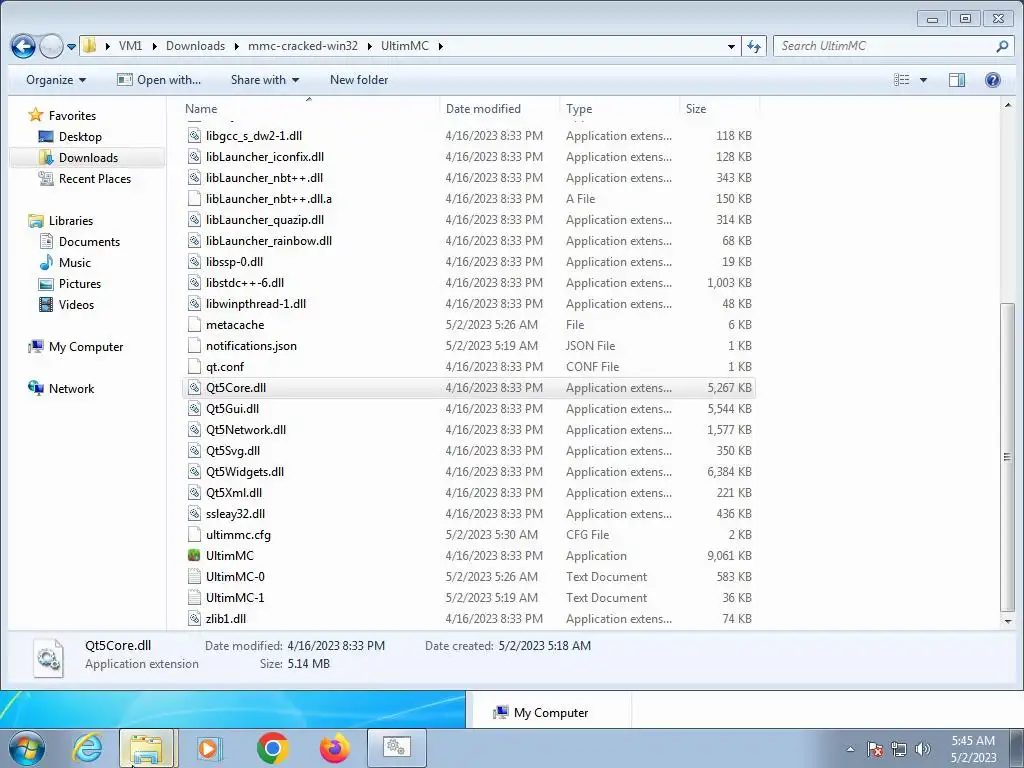
Task: Expand the arrow after Downloads breadcrumb
Action: pos(237,46)
